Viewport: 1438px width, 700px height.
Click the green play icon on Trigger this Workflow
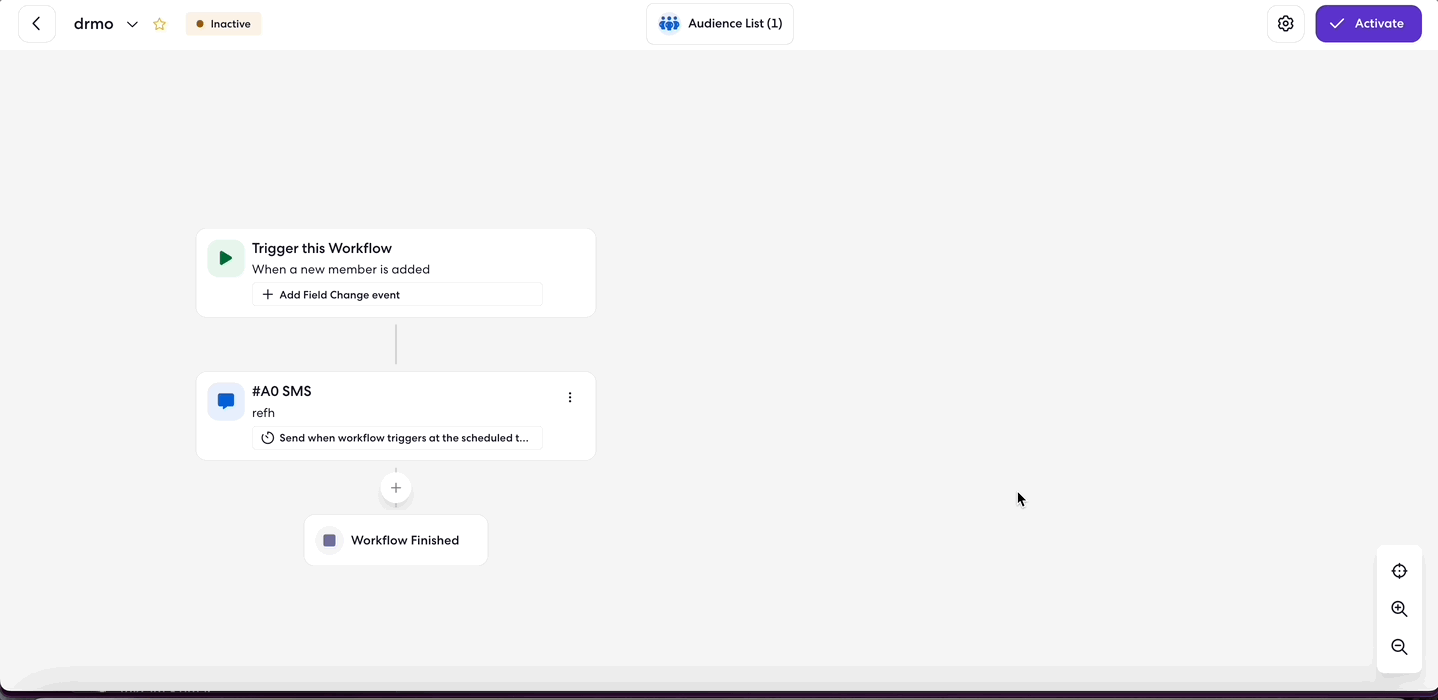(x=225, y=257)
